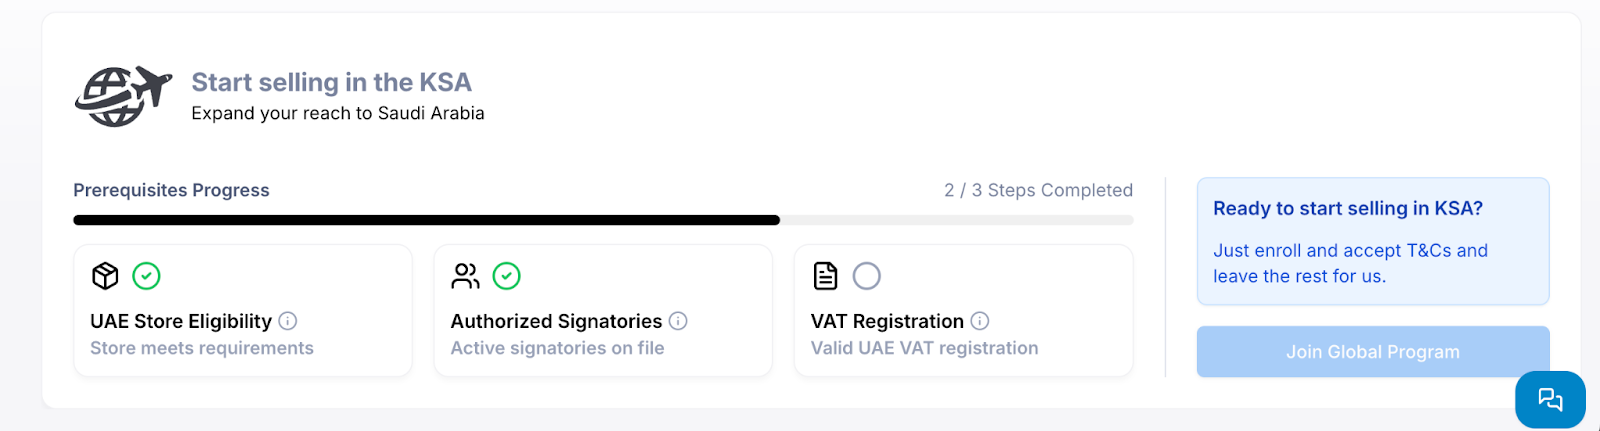Click the Ready to start selling in KSA banner
The height and width of the screenshot is (431, 1600).
(x=1373, y=241)
